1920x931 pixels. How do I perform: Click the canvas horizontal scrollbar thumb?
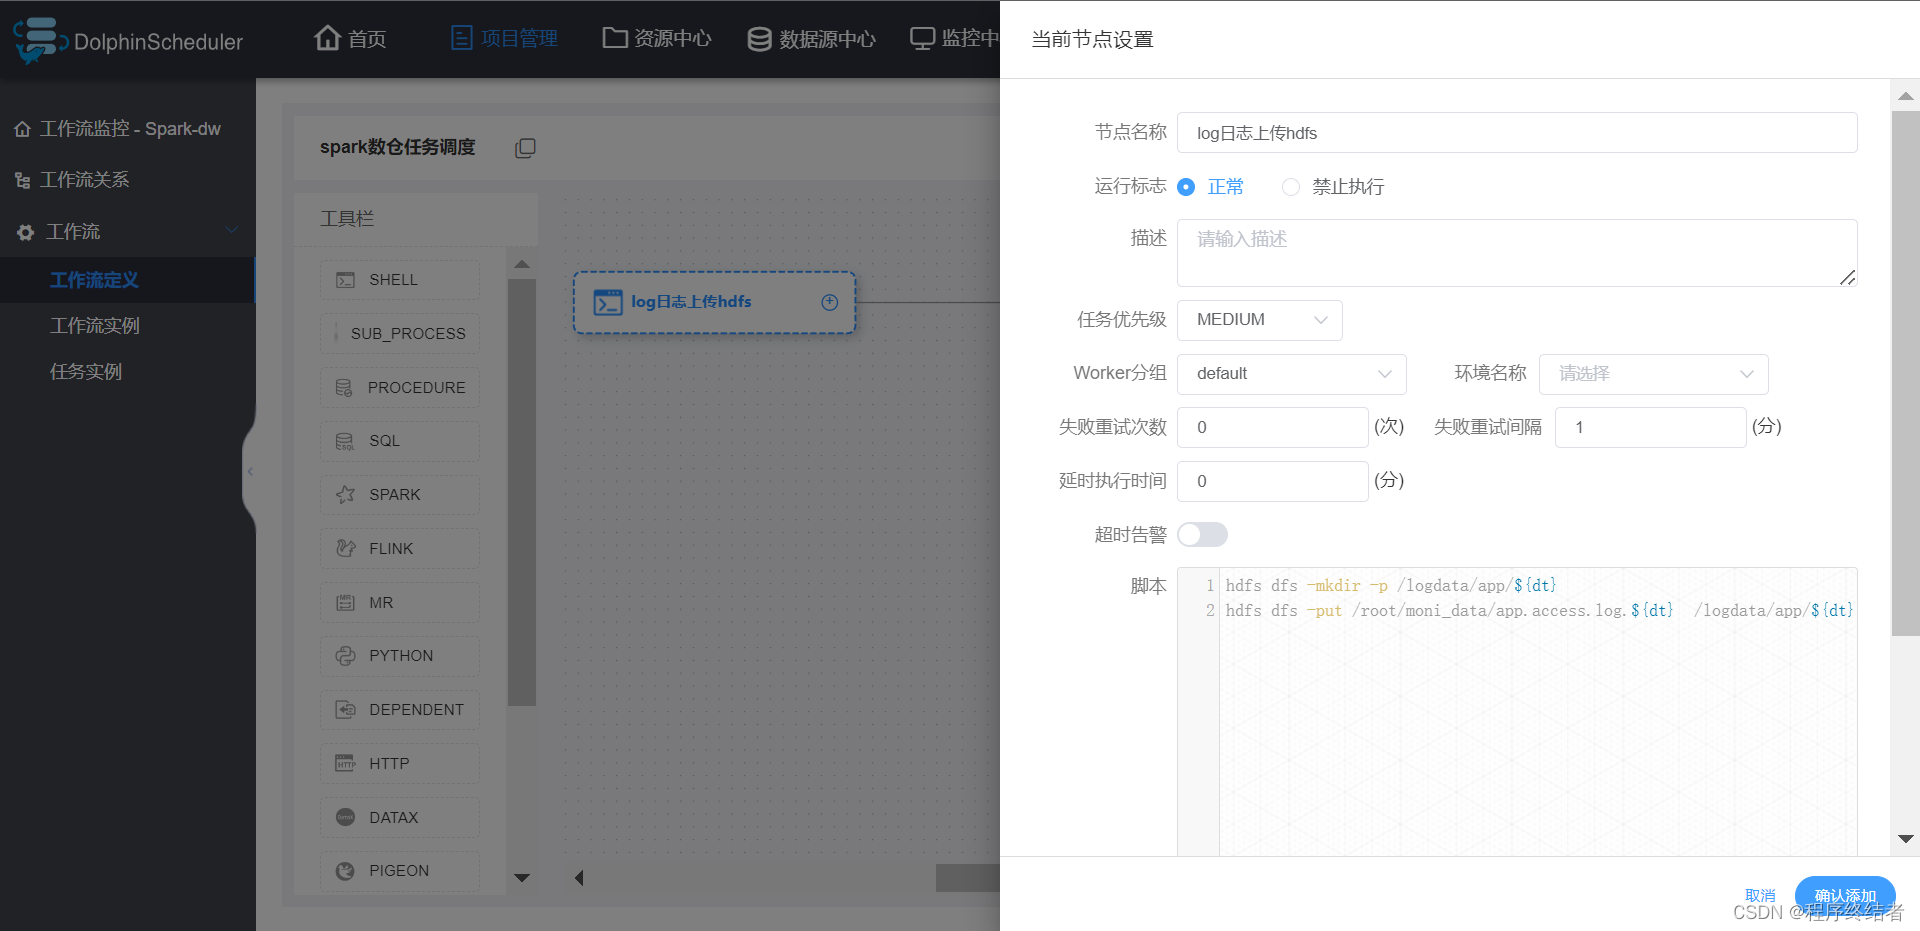(x=967, y=878)
